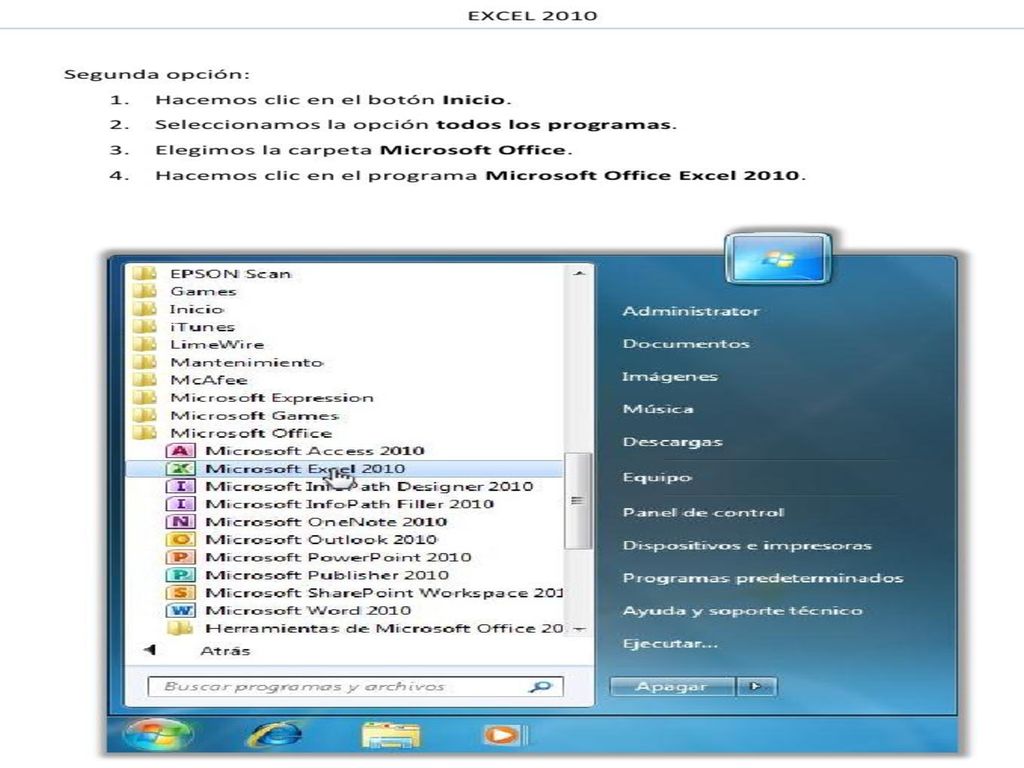Open Descargas from the Start menu

[673, 442]
